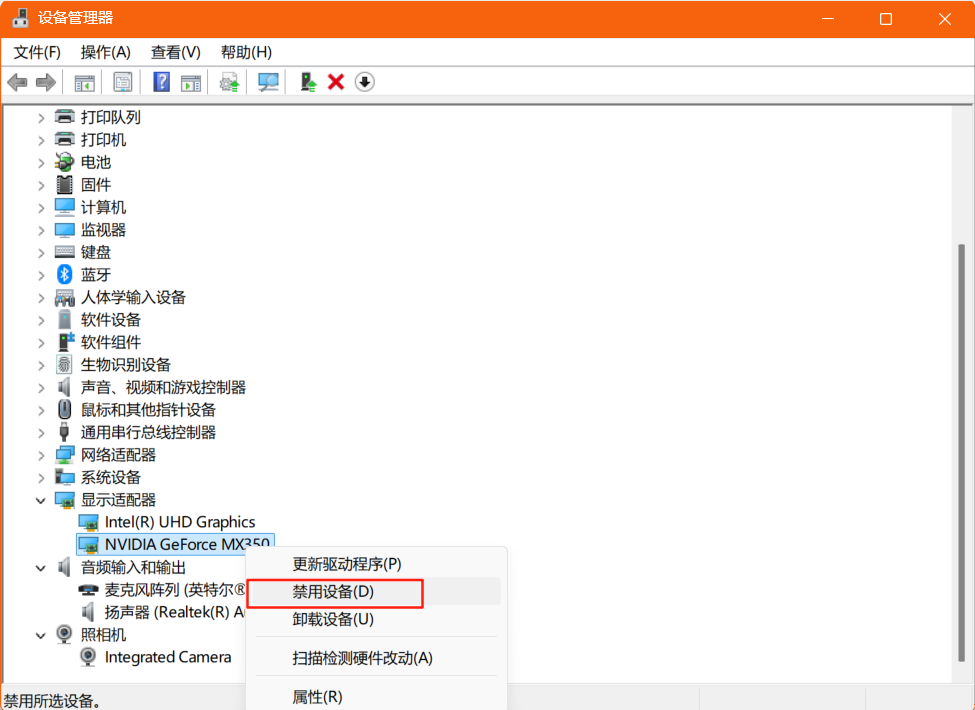Expand the 打印队列 node
Image resolution: width=975 pixels, height=710 pixels.
[41, 118]
